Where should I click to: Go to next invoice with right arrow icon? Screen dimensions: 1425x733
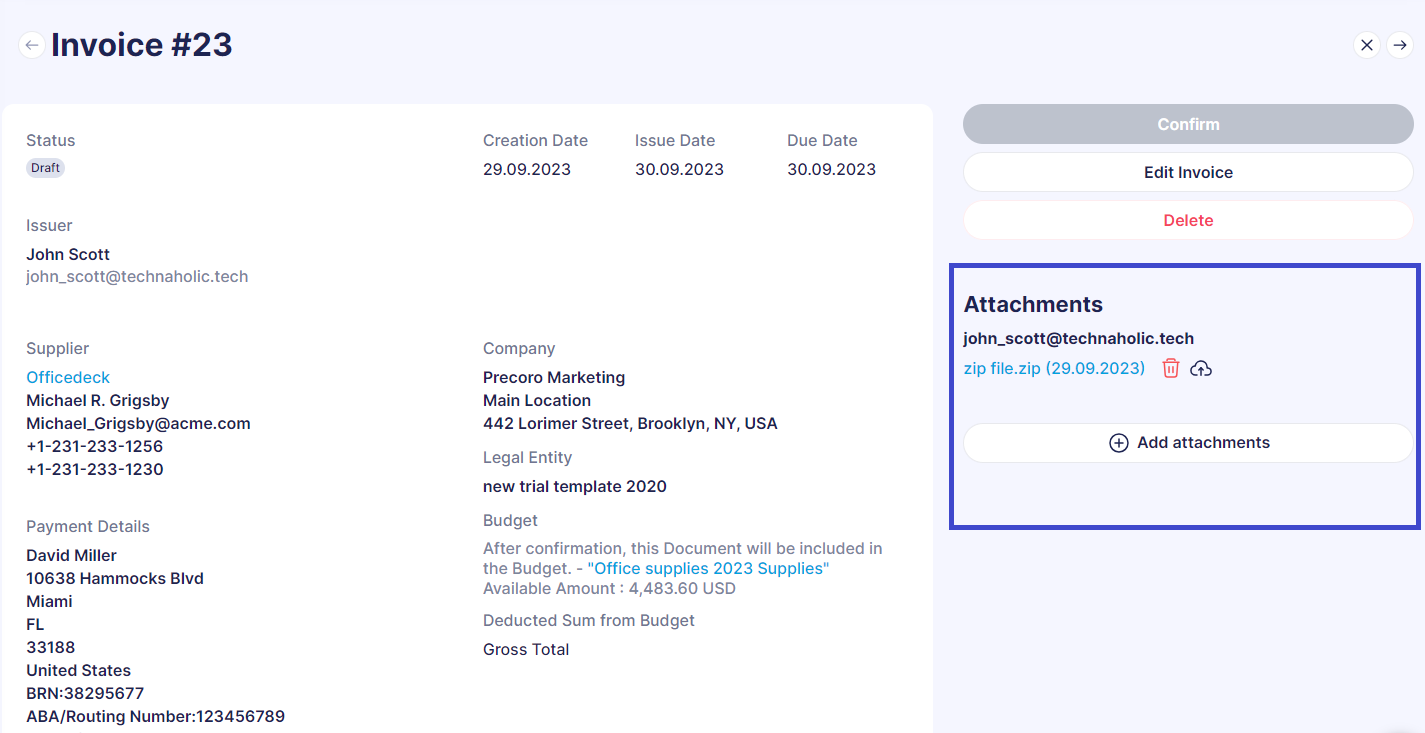[x=1399, y=45]
